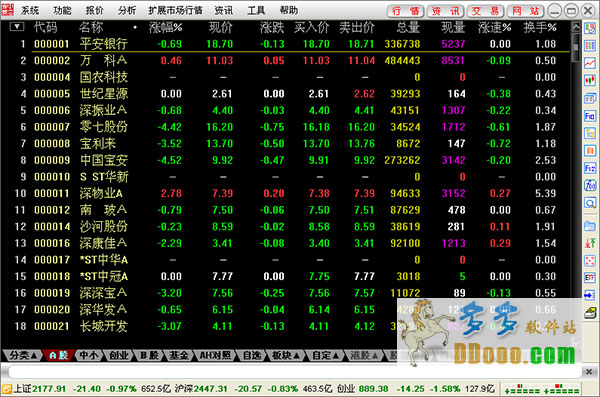This screenshot has width=600, height=397.
Task: Click the printer icon in the sidebar
Action: (590, 313)
